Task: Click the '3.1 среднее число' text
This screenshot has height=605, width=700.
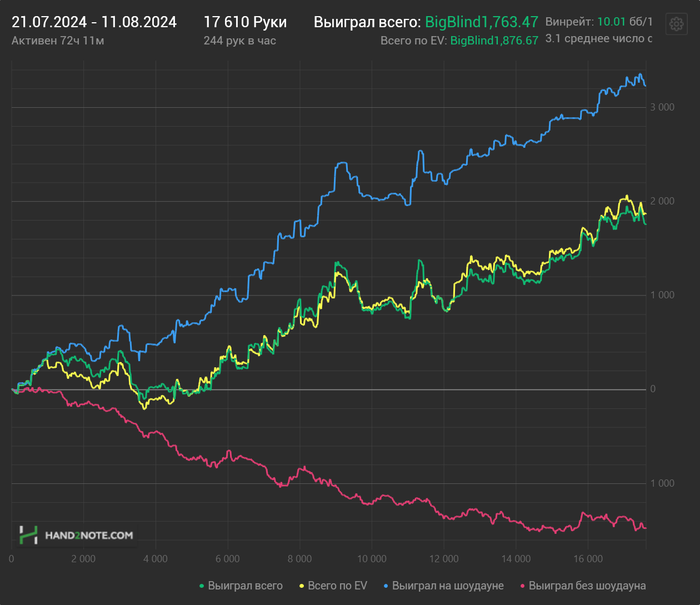Action: (598, 39)
